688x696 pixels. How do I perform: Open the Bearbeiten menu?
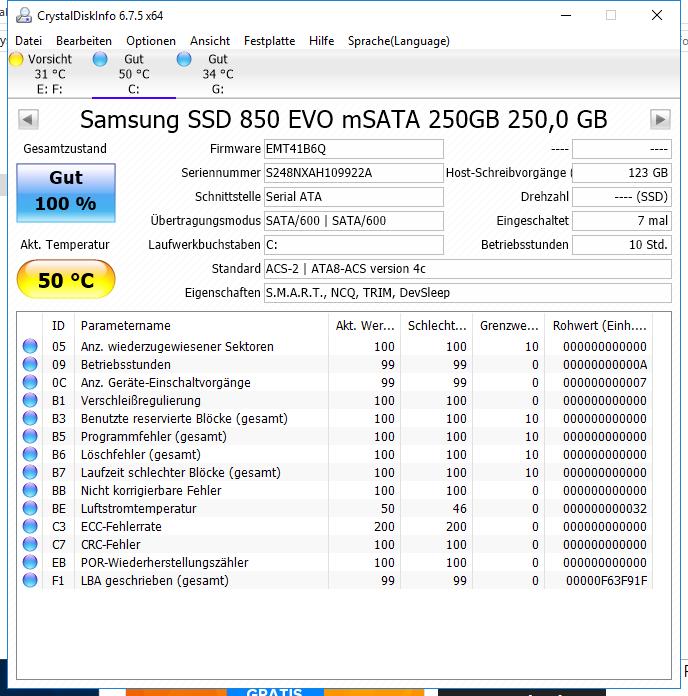84,41
